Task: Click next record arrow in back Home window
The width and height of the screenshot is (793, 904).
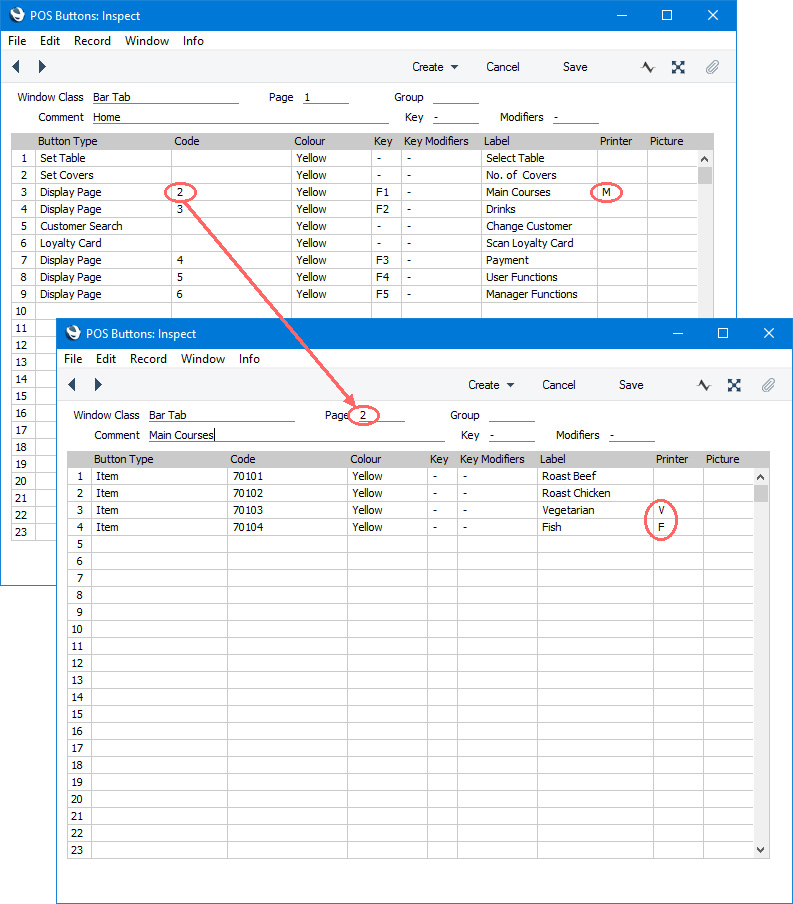Action: [x=42, y=67]
